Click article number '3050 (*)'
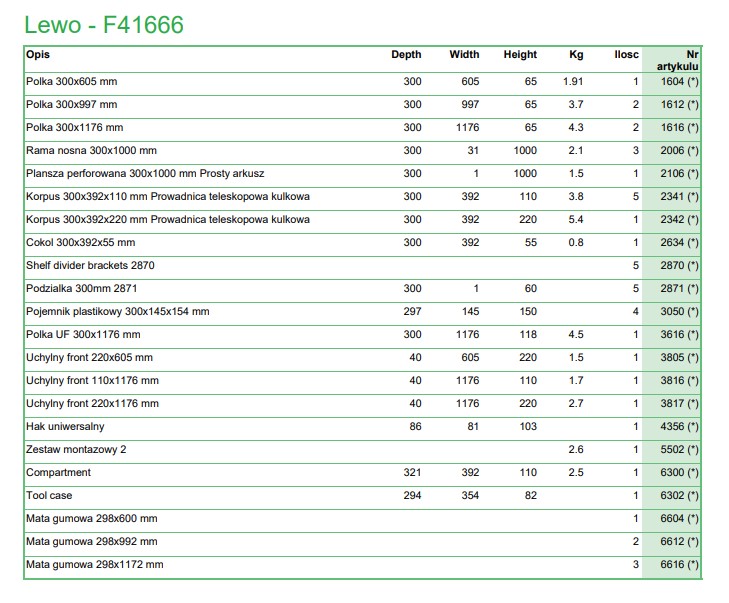 (680, 311)
